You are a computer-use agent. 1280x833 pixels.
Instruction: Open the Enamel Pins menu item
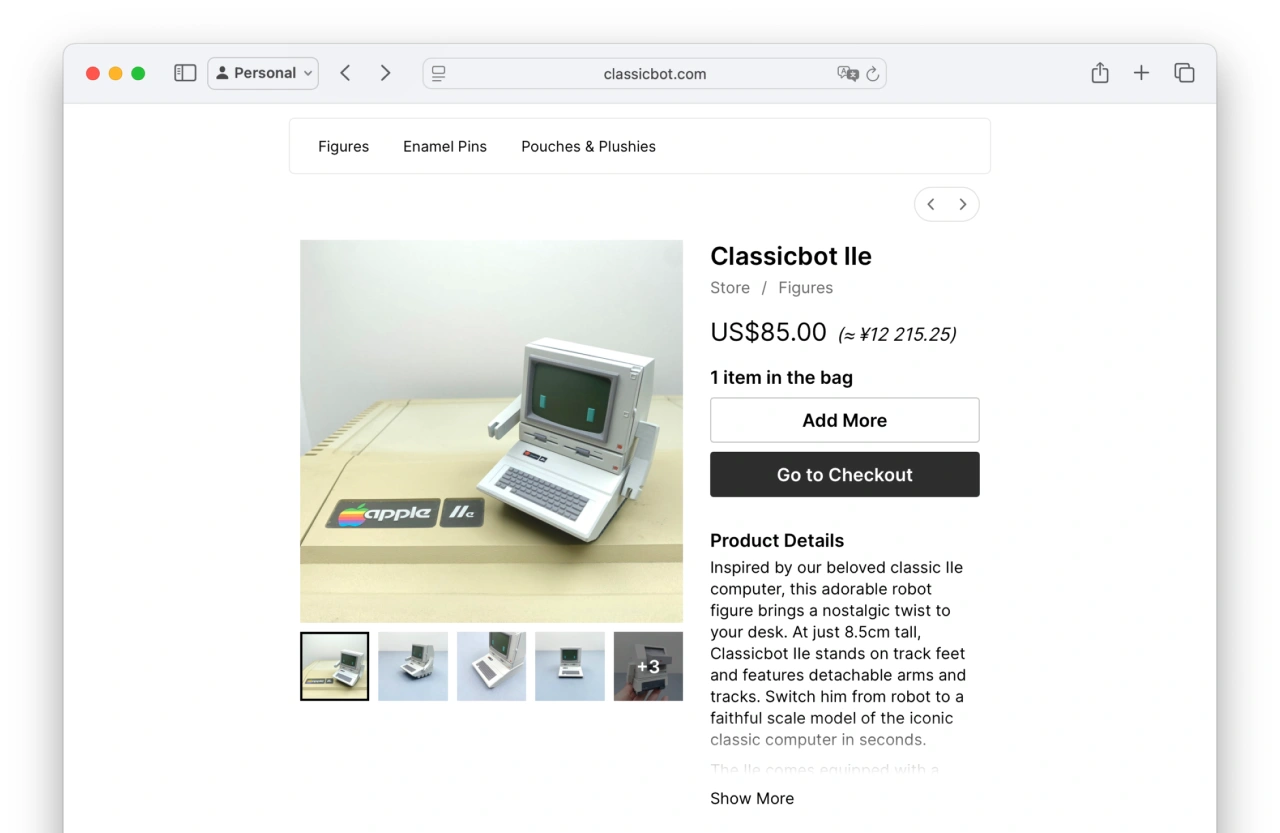point(445,146)
